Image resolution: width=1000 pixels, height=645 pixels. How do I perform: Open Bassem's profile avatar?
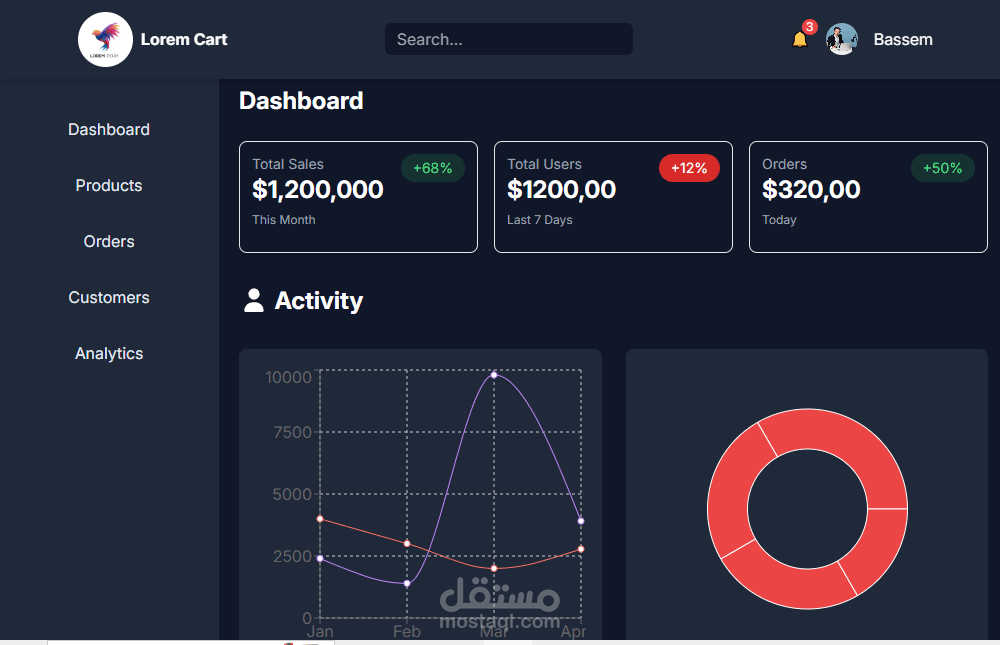842,40
